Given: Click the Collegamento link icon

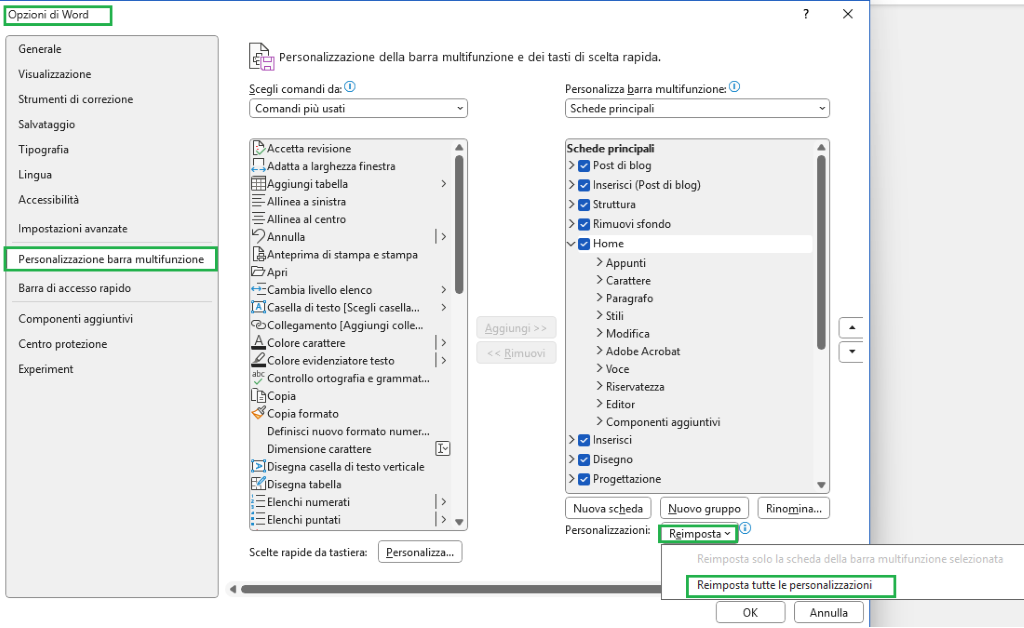Looking at the screenshot, I should (x=259, y=324).
